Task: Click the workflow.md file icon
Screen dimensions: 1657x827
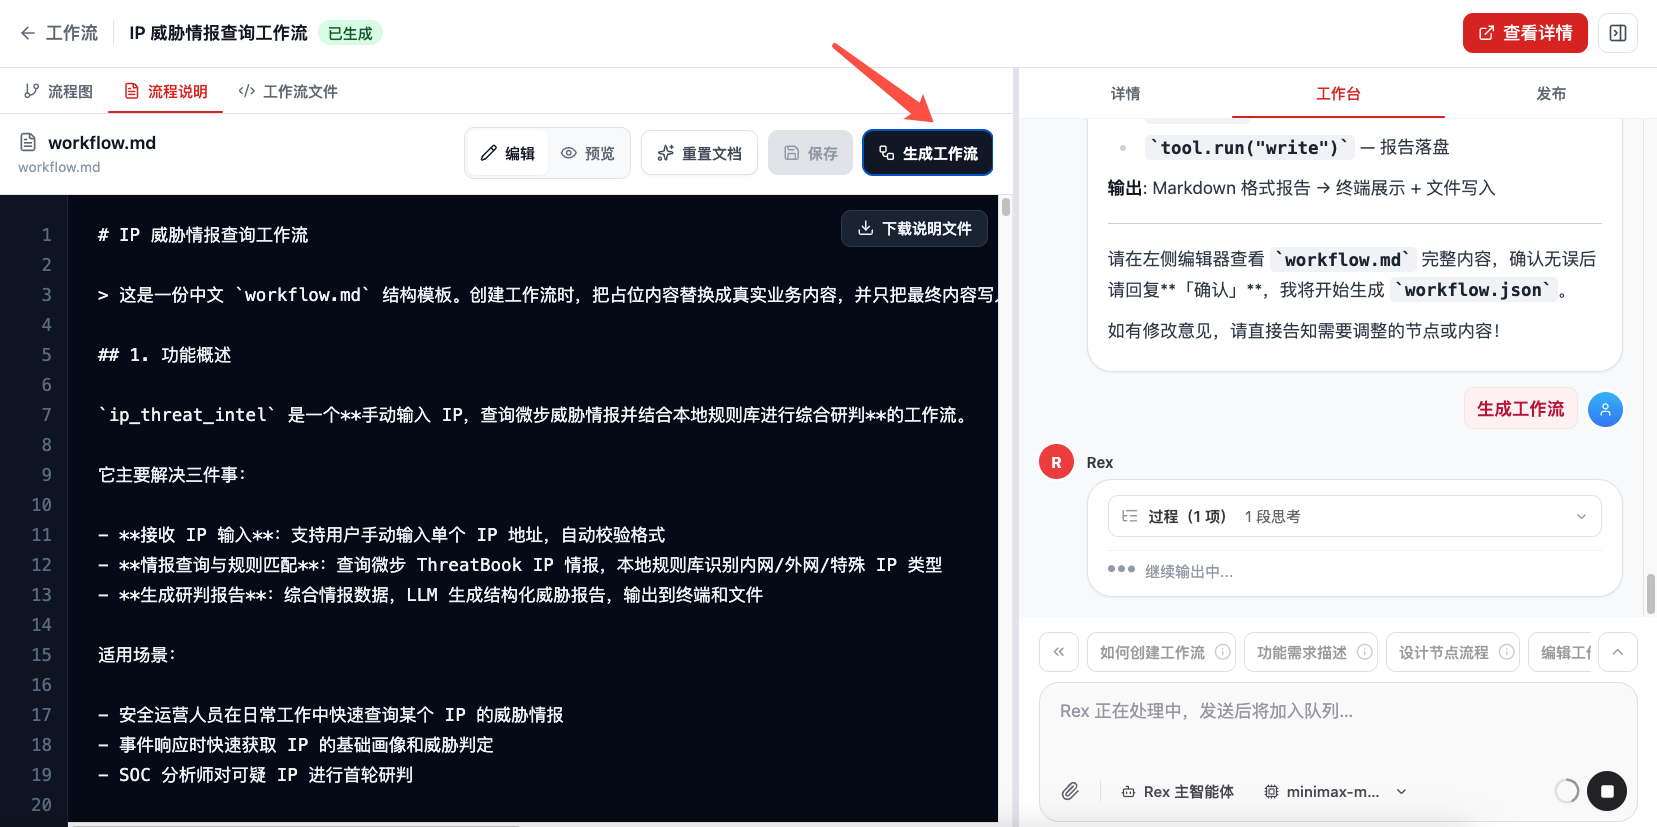Action: [x=28, y=142]
